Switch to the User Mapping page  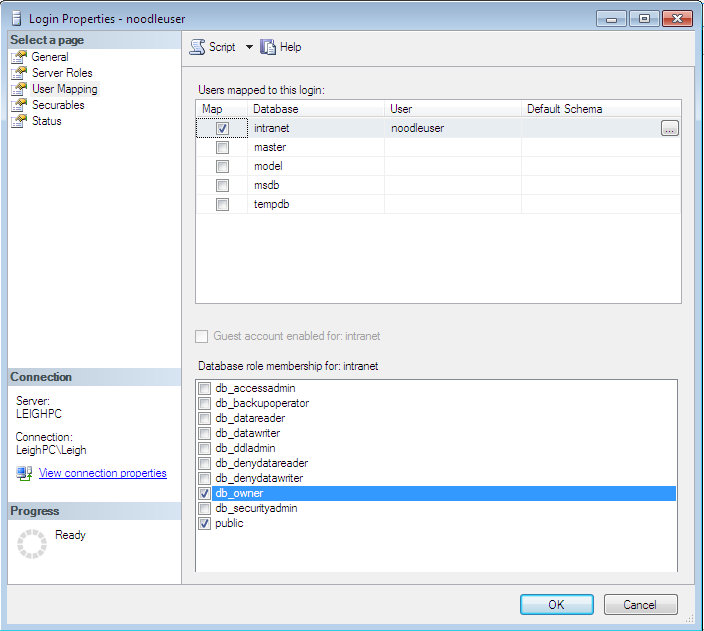(65, 89)
